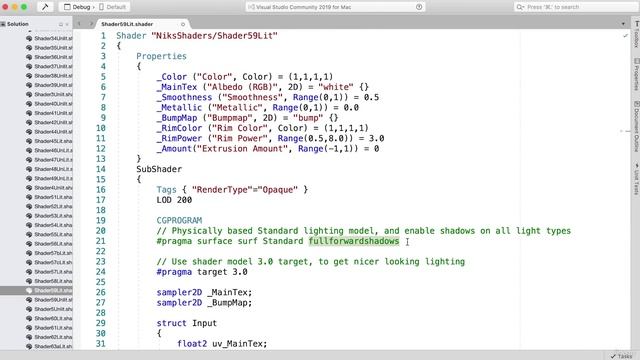Select Shader62Lit file in Solution tree

[49, 337]
